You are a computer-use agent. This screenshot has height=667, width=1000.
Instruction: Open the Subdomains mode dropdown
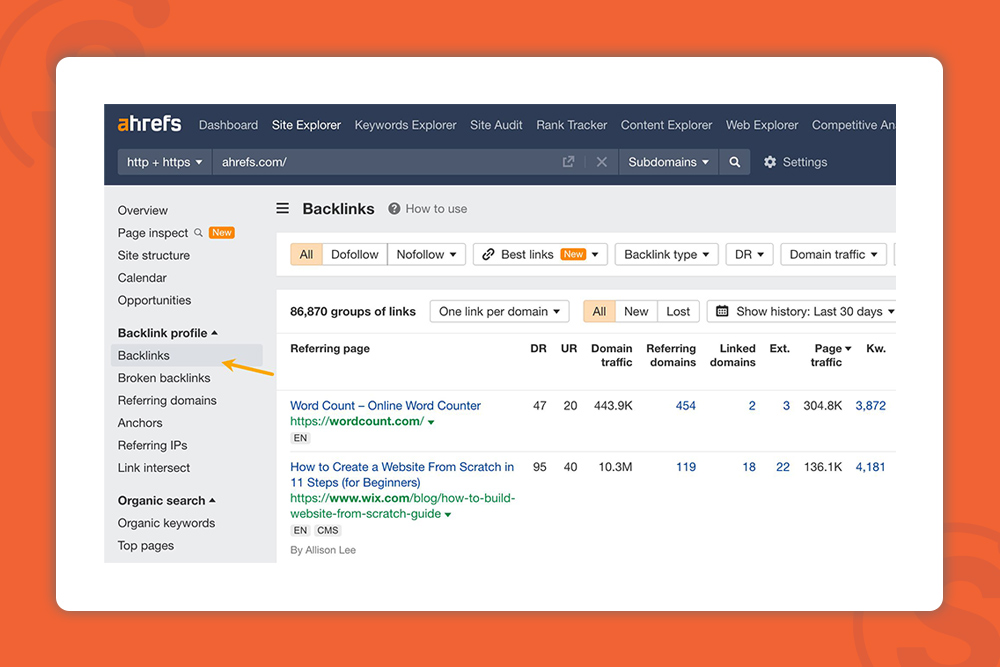tap(668, 162)
